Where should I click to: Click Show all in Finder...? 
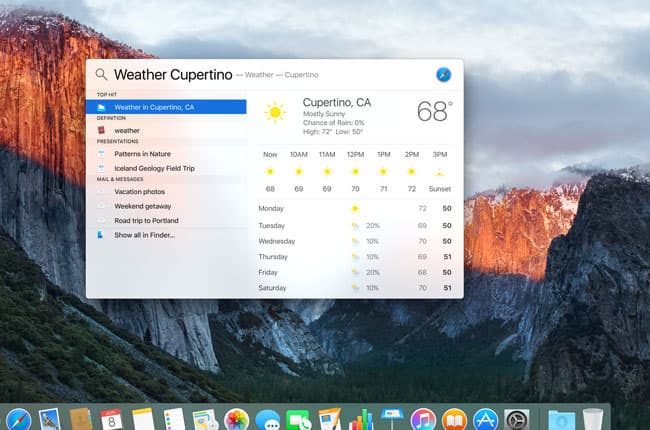click(166, 235)
